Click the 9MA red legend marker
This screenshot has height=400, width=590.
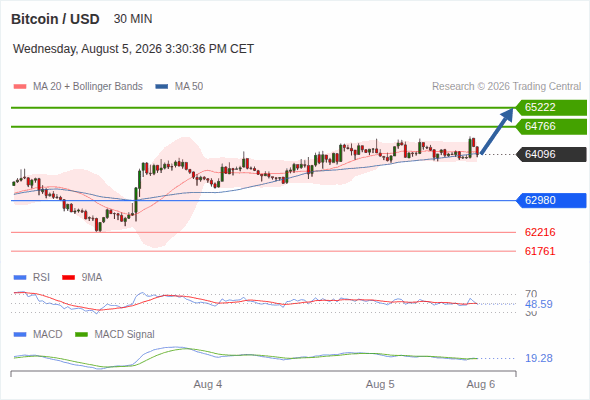click(x=68, y=278)
